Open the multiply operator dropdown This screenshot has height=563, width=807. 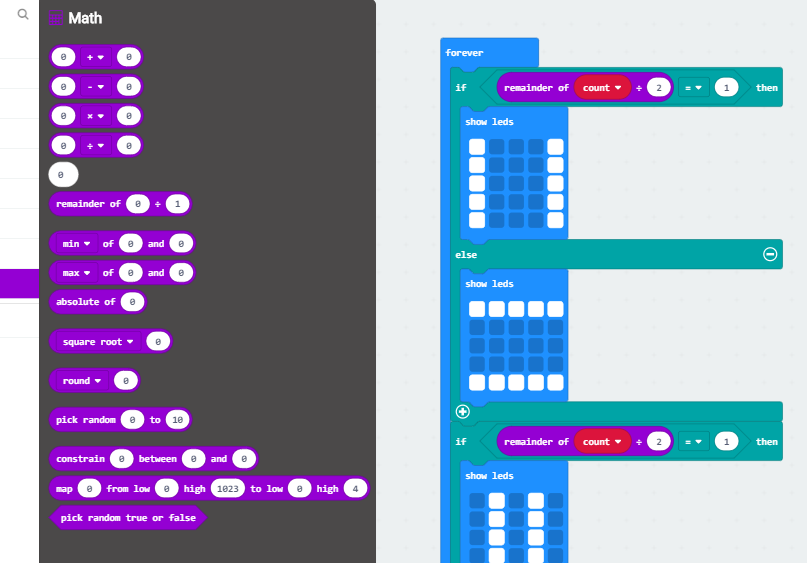point(95,116)
